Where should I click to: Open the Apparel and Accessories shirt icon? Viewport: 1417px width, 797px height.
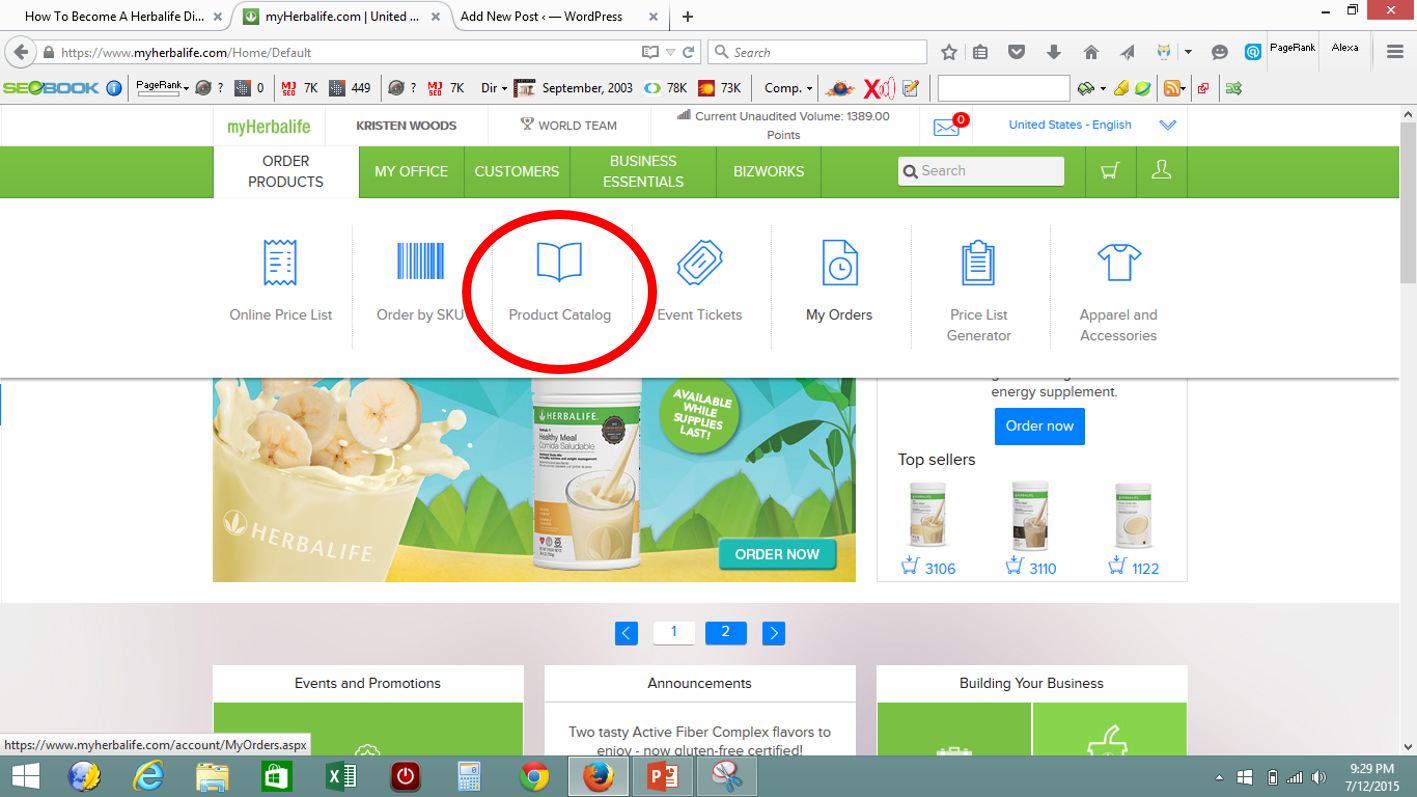(1118, 262)
